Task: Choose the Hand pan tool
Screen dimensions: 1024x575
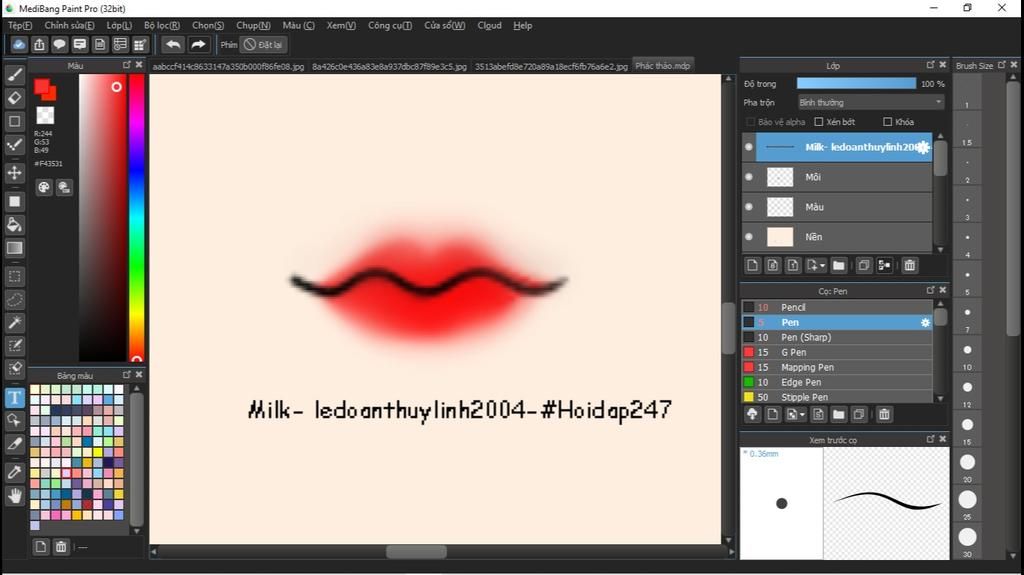Action: pyautogui.click(x=14, y=495)
